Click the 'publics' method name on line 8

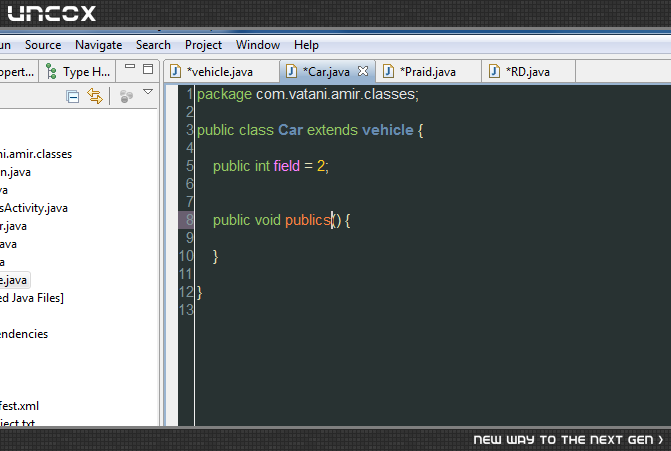coord(308,220)
